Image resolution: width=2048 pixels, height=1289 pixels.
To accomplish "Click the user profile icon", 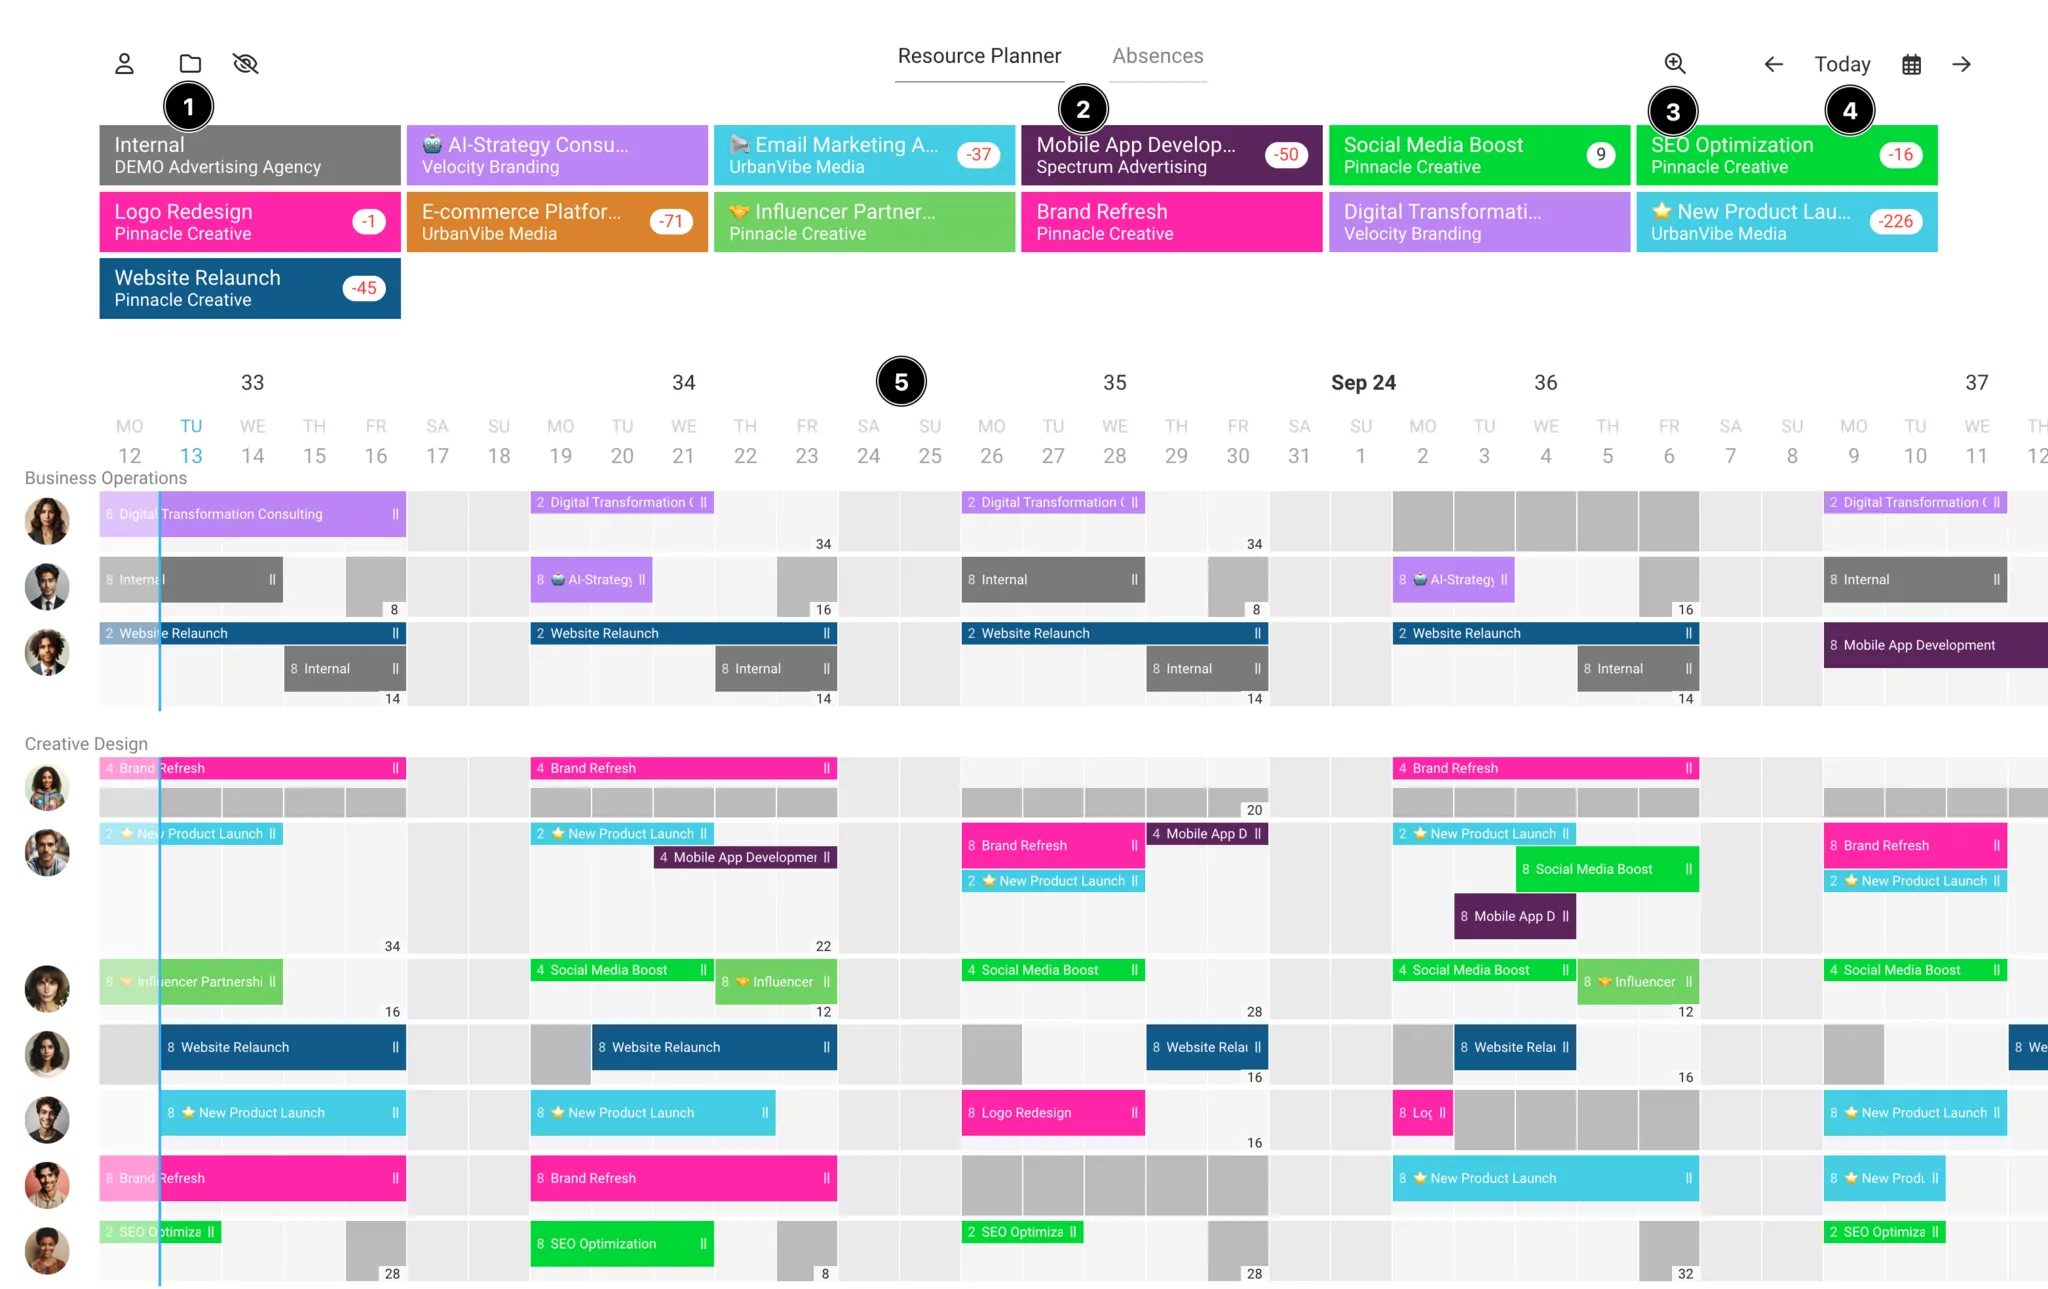I will (x=125, y=62).
